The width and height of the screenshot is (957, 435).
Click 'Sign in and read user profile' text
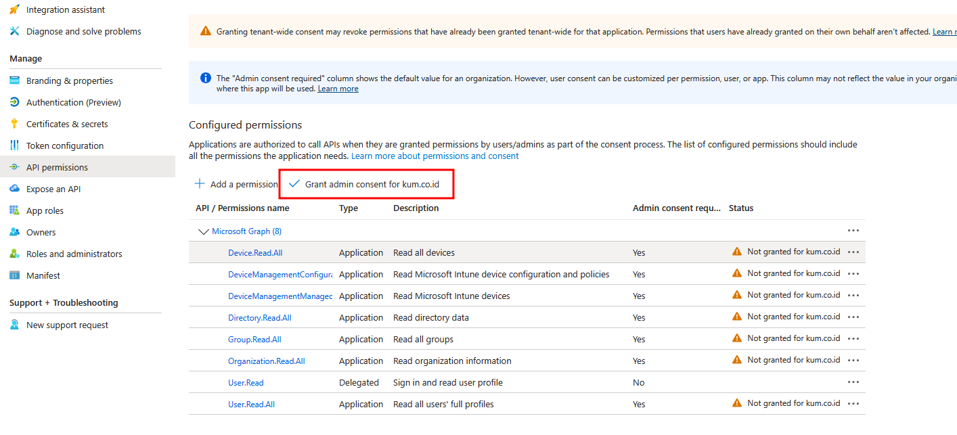pyautogui.click(x=448, y=383)
